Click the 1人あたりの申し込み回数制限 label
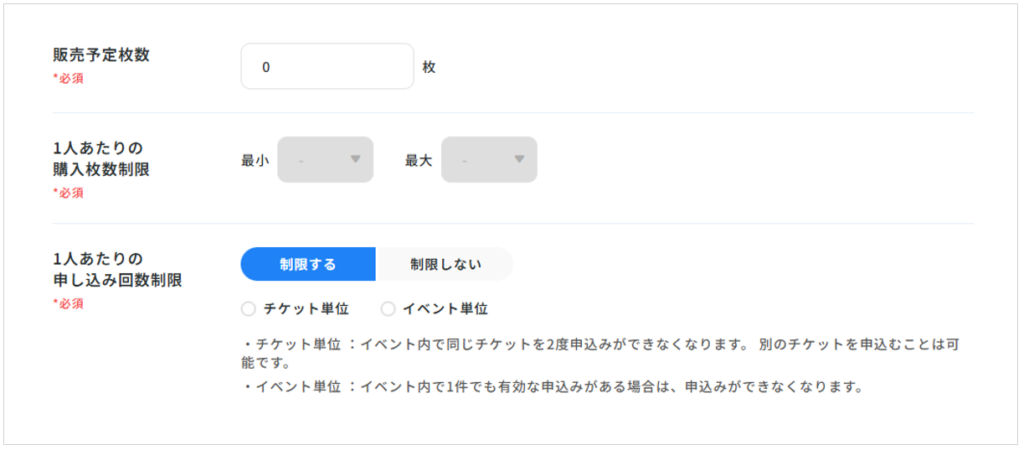1024x450 pixels. [x=117, y=270]
